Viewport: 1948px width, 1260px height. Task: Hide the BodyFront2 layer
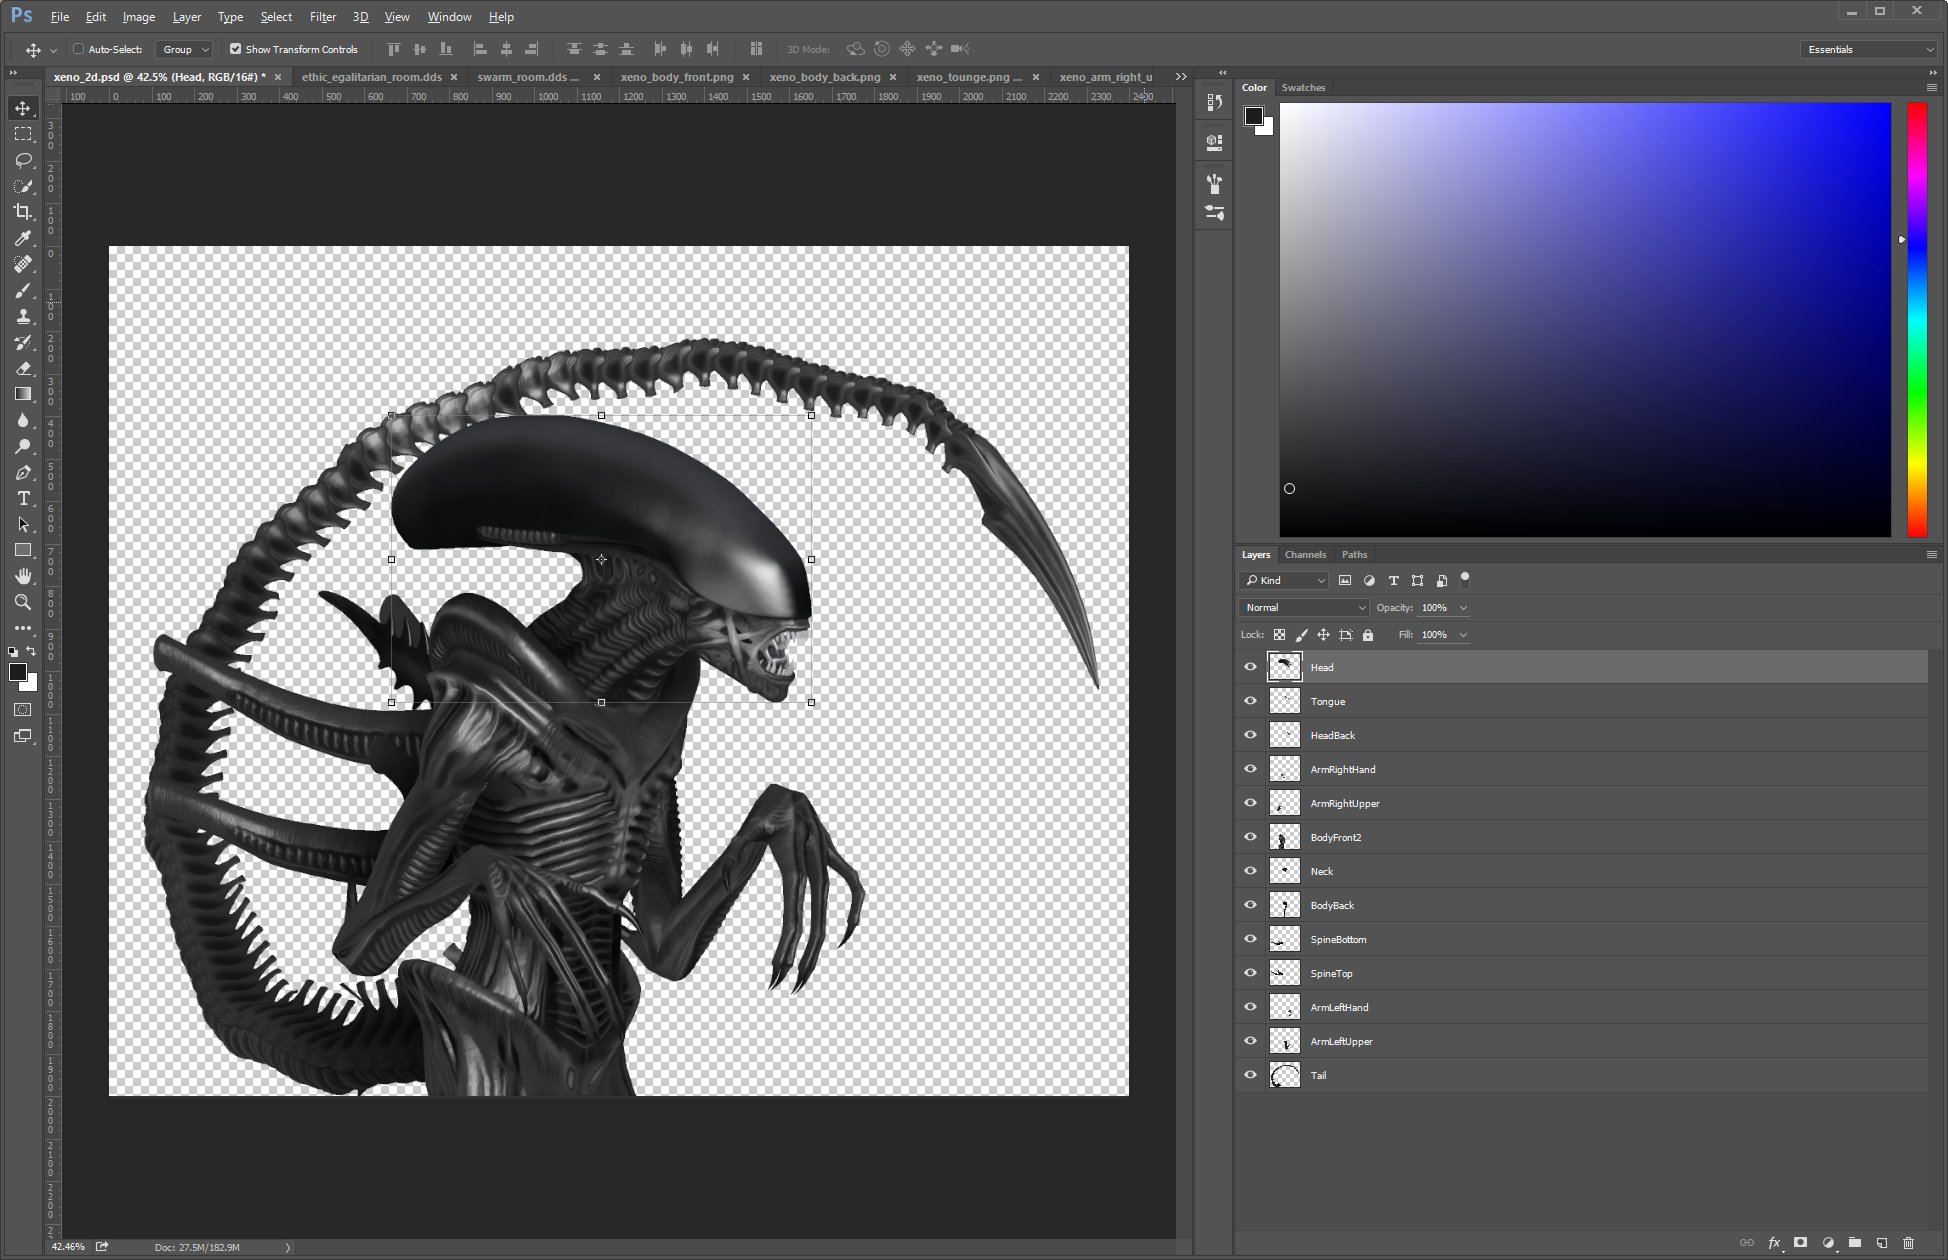(1250, 837)
